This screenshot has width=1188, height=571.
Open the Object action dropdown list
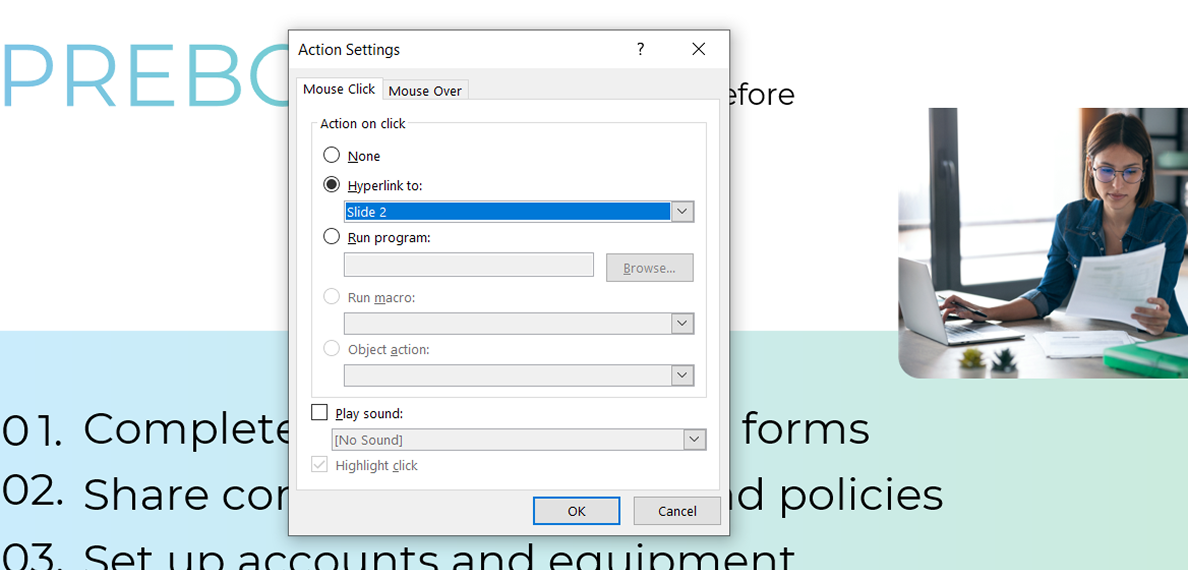[x=682, y=376]
